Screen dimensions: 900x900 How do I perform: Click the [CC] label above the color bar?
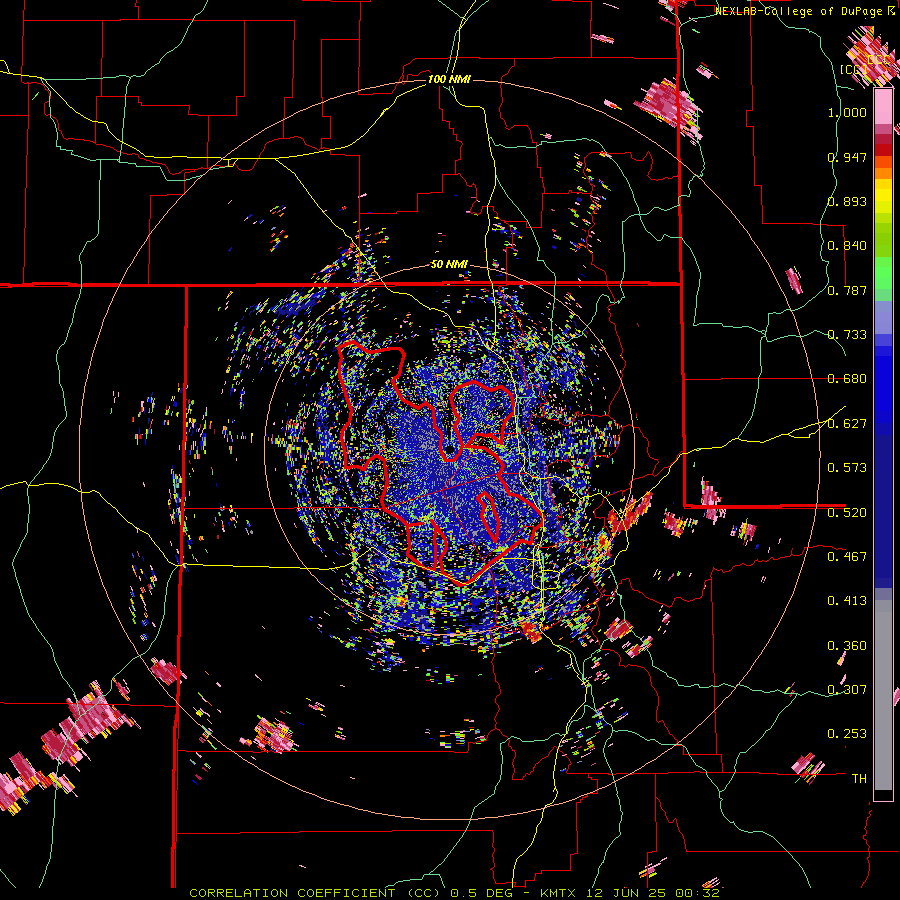[x=854, y=69]
